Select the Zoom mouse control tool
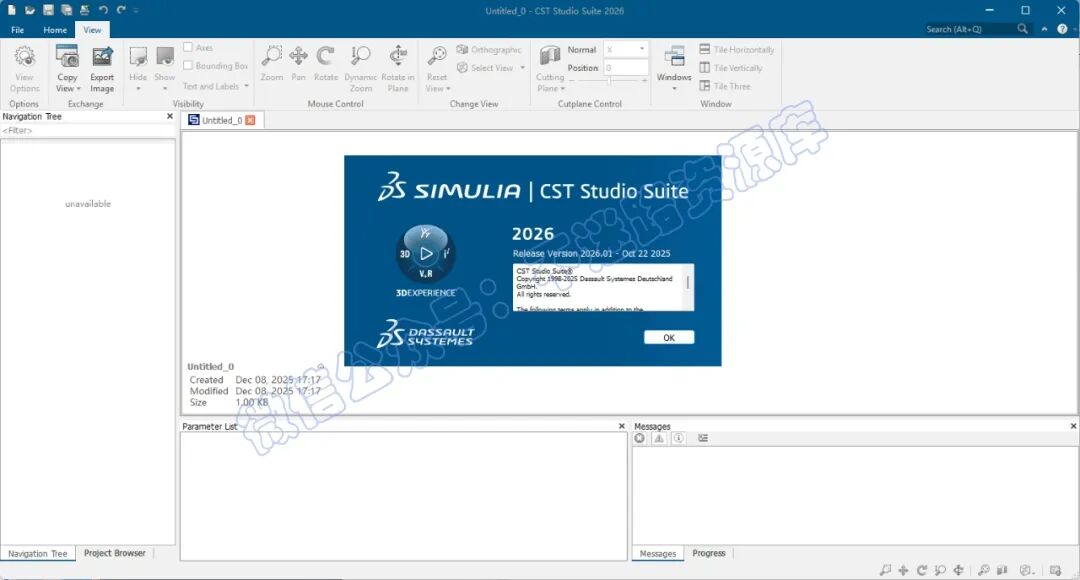Viewport: 1080px width, 580px height. 271,63
